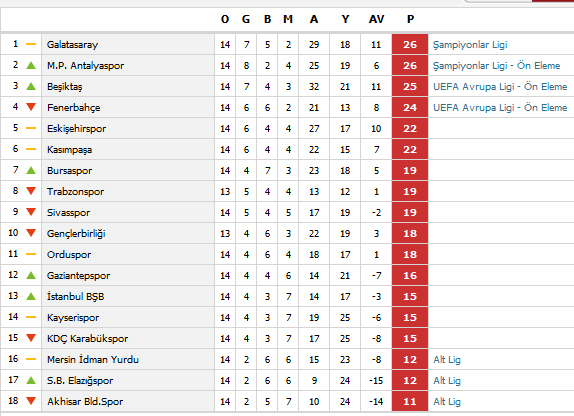Click the red down arrow beside Trabzonspor

31,191
